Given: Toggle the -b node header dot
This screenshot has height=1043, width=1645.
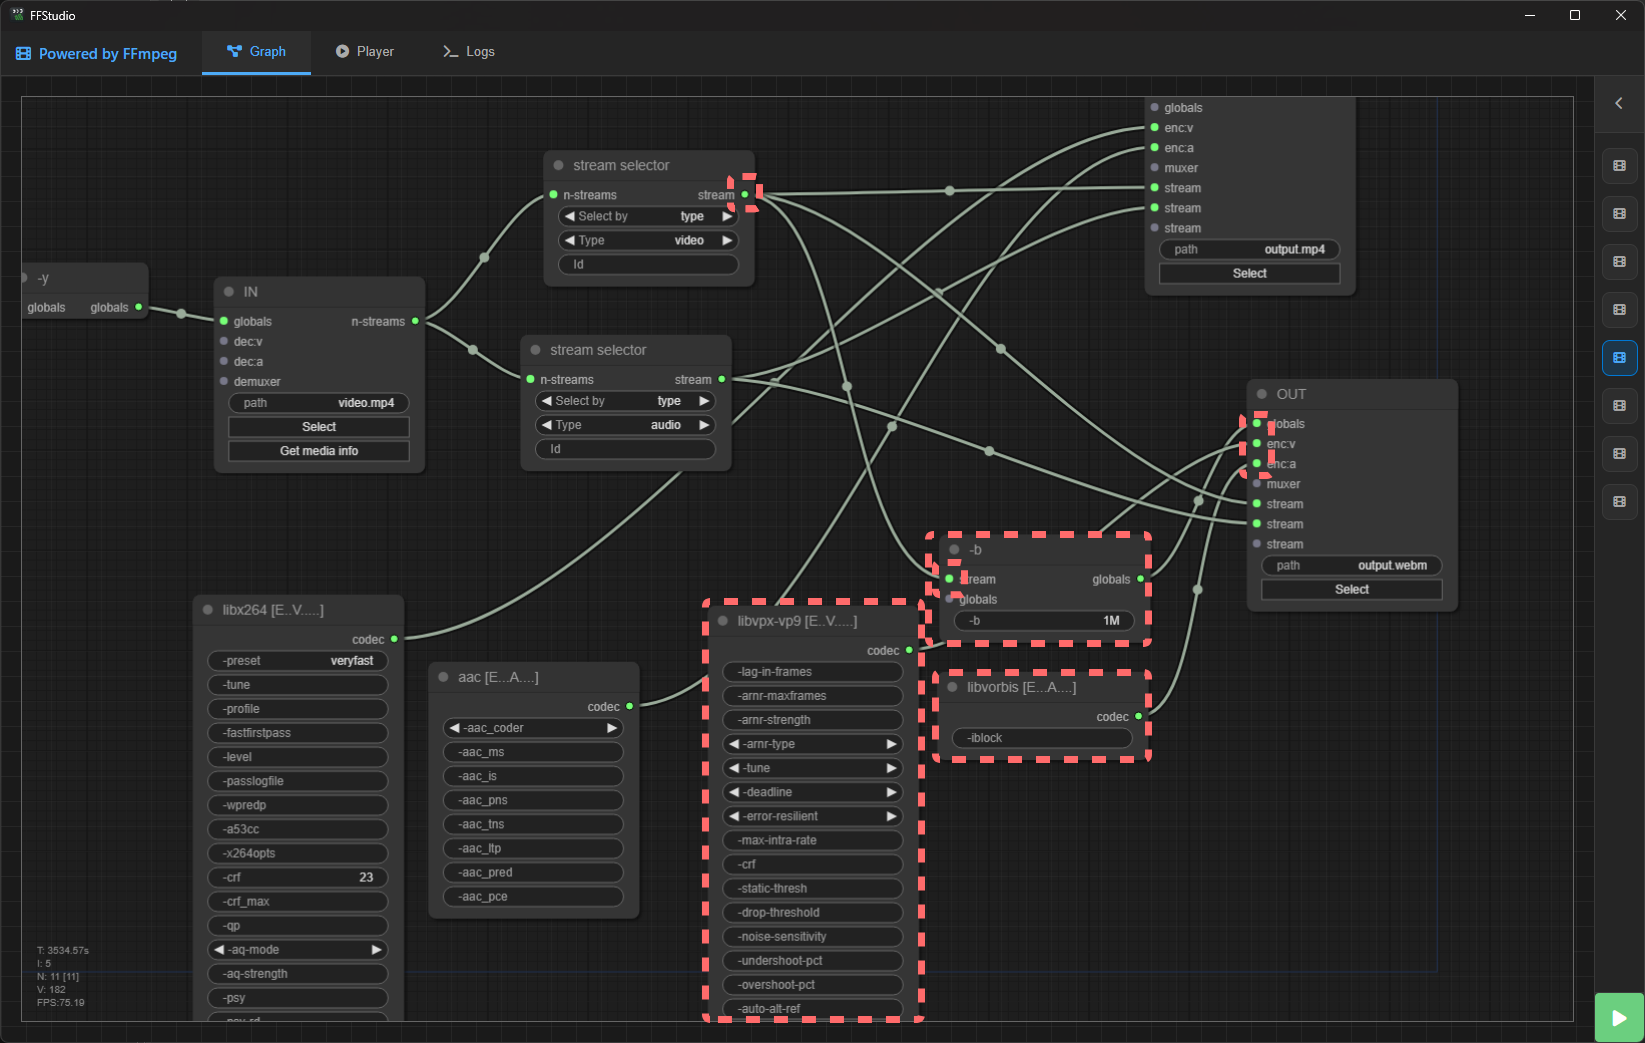Looking at the screenshot, I should tap(955, 550).
